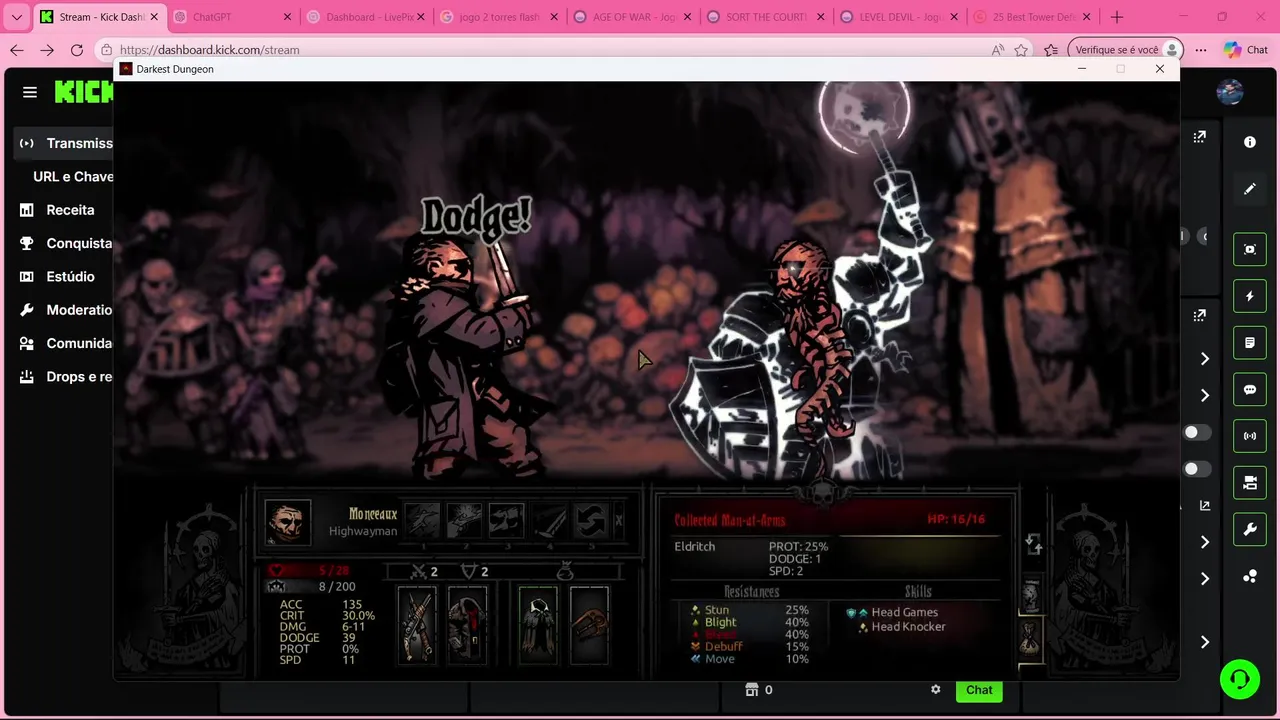
Task: Click the lightning bolt icon in Kick toolbar
Action: 1250,296
